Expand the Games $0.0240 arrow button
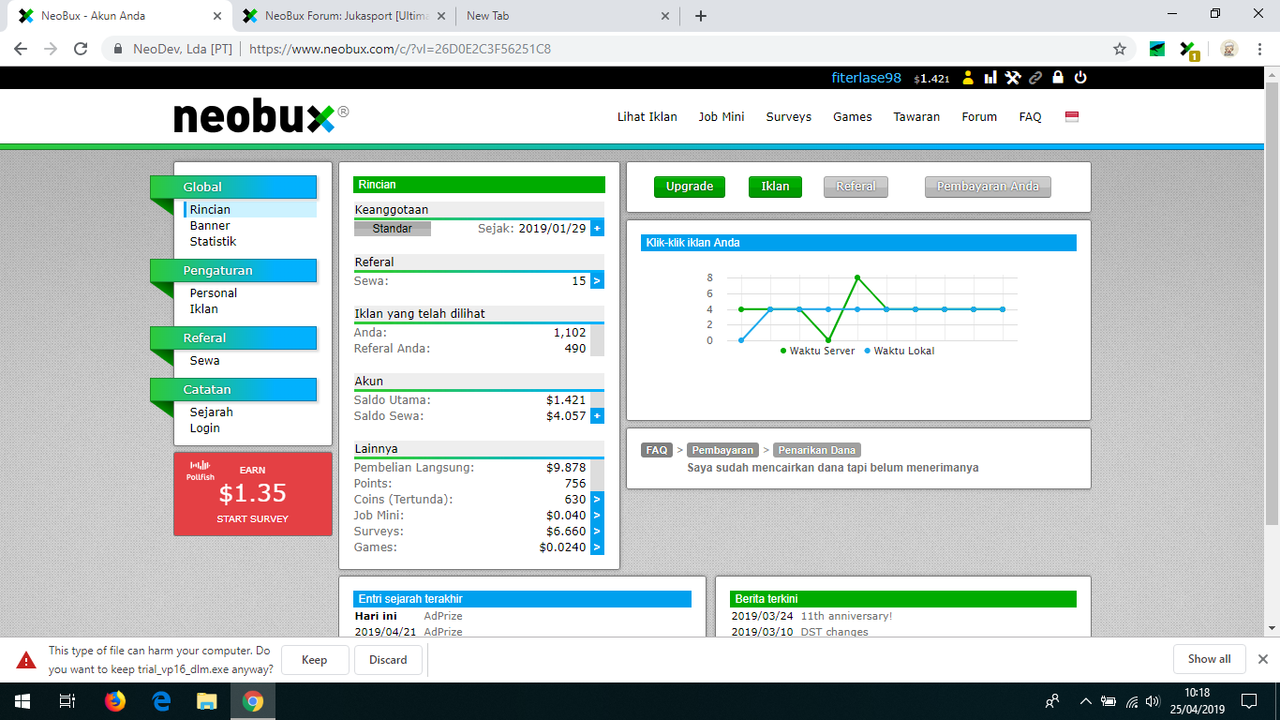This screenshot has height=720, width=1280. tap(597, 547)
